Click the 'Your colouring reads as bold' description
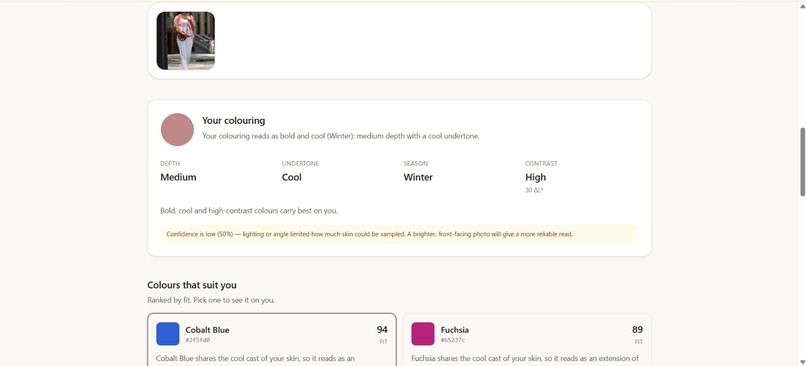This screenshot has width=806, height=366. click(x=341, y=136)
